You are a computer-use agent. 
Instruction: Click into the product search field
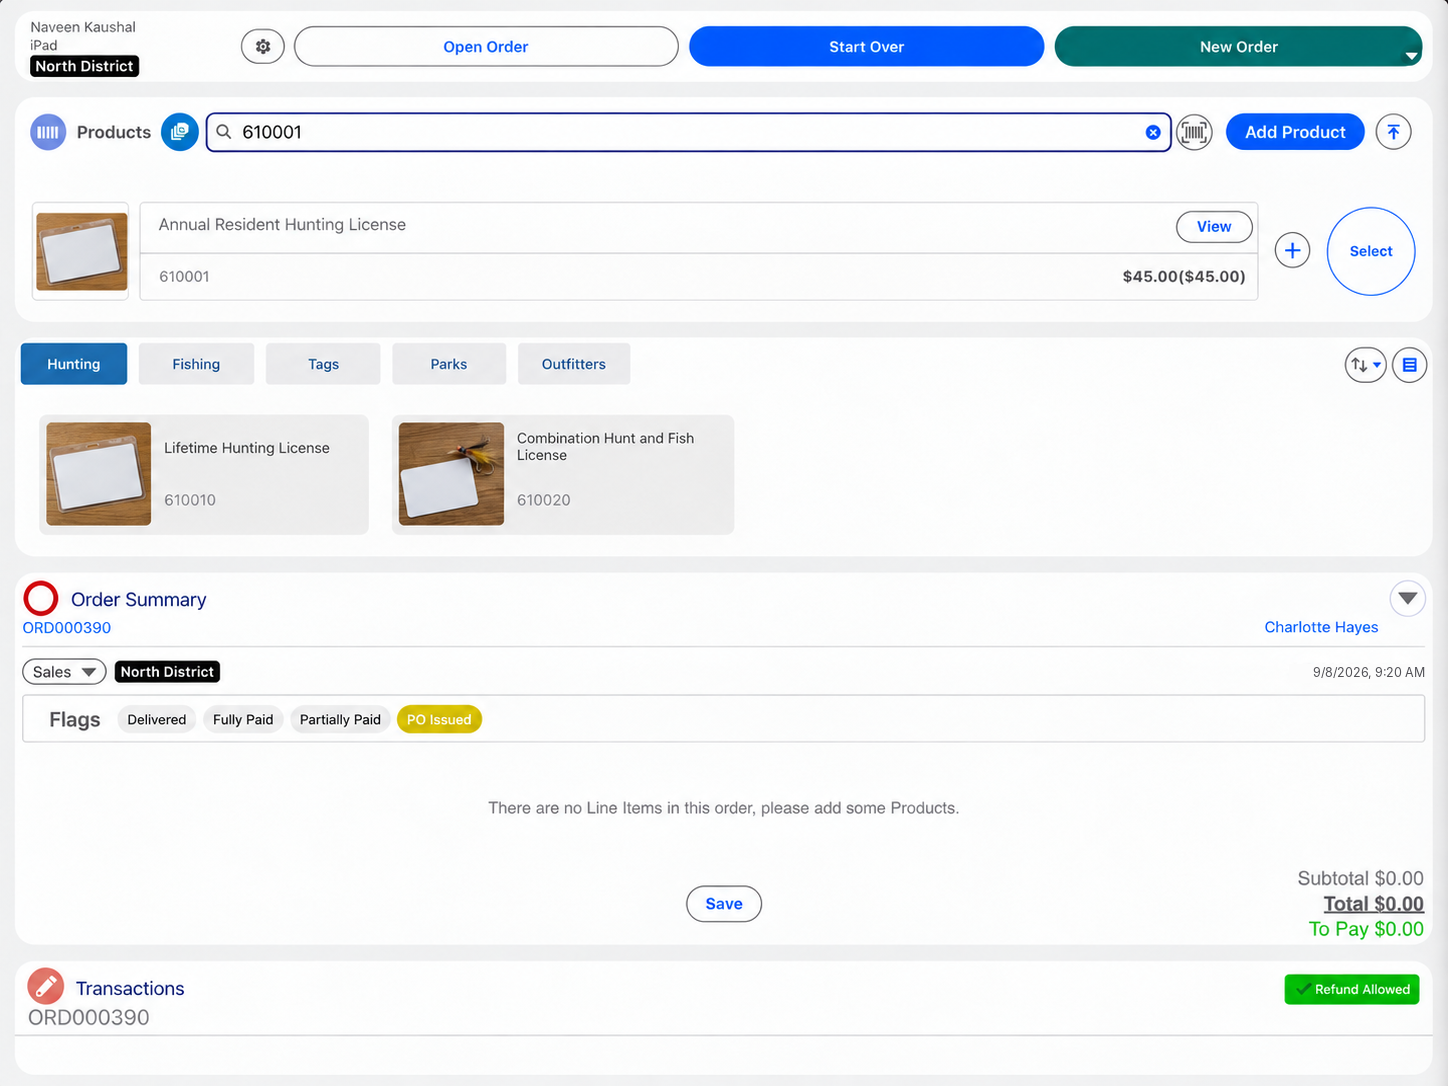coord(690,132)
